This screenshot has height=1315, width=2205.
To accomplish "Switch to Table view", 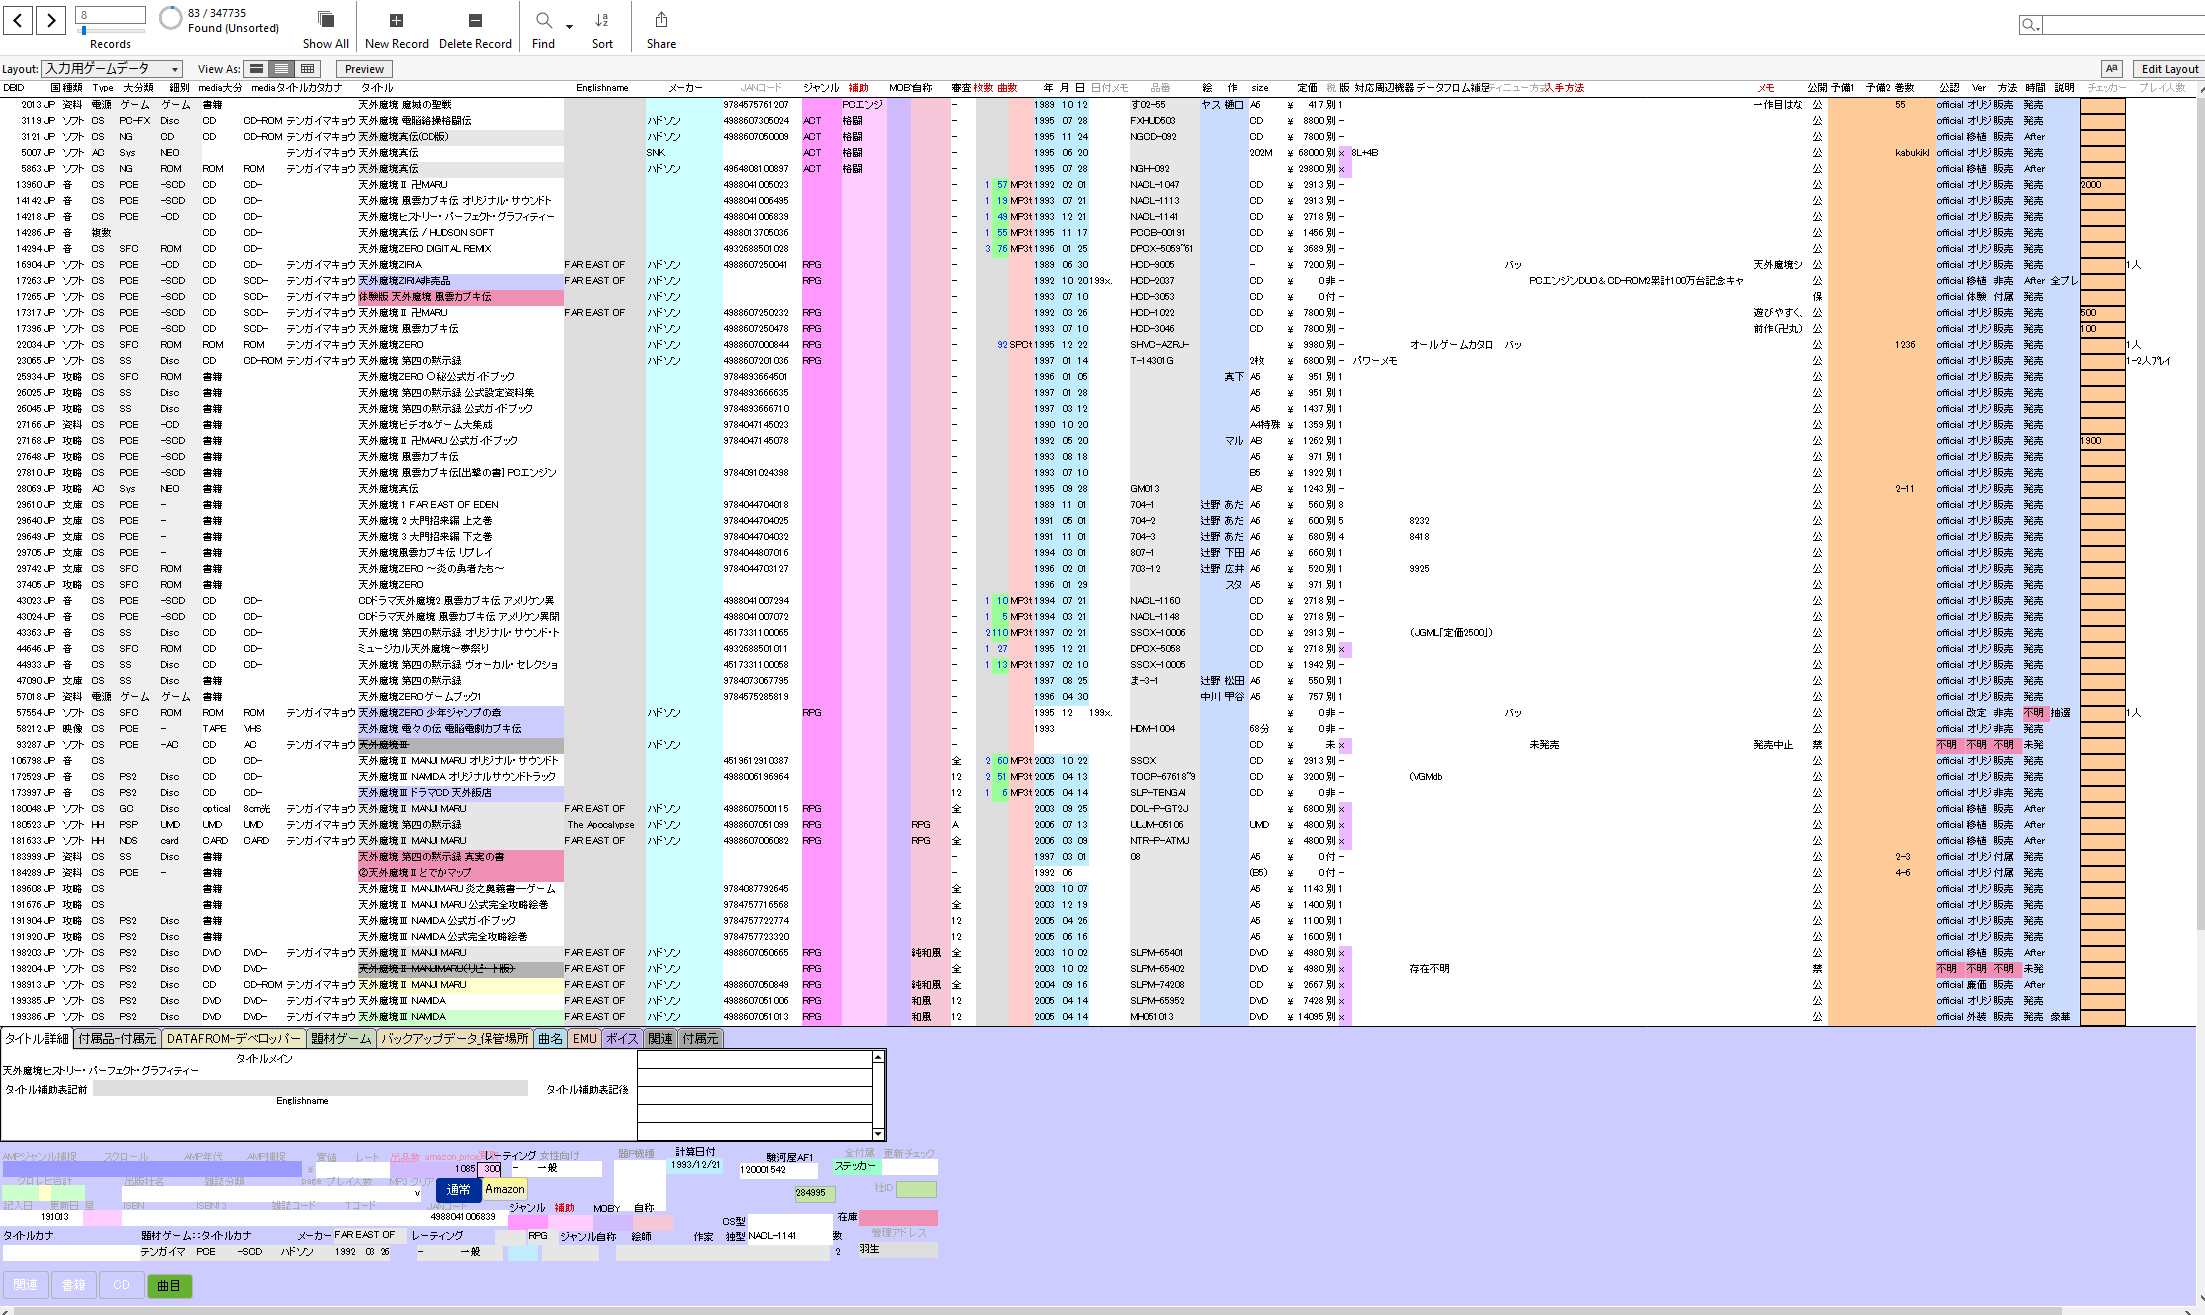I will pyautogui.click(x=307, y=69).
